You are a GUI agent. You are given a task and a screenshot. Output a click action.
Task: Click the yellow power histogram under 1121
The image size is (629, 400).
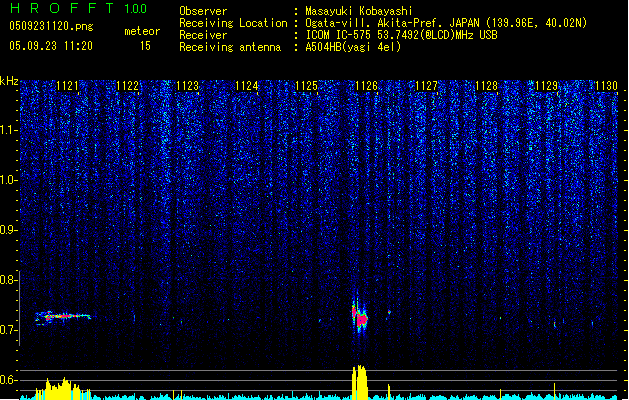point(63,389)
